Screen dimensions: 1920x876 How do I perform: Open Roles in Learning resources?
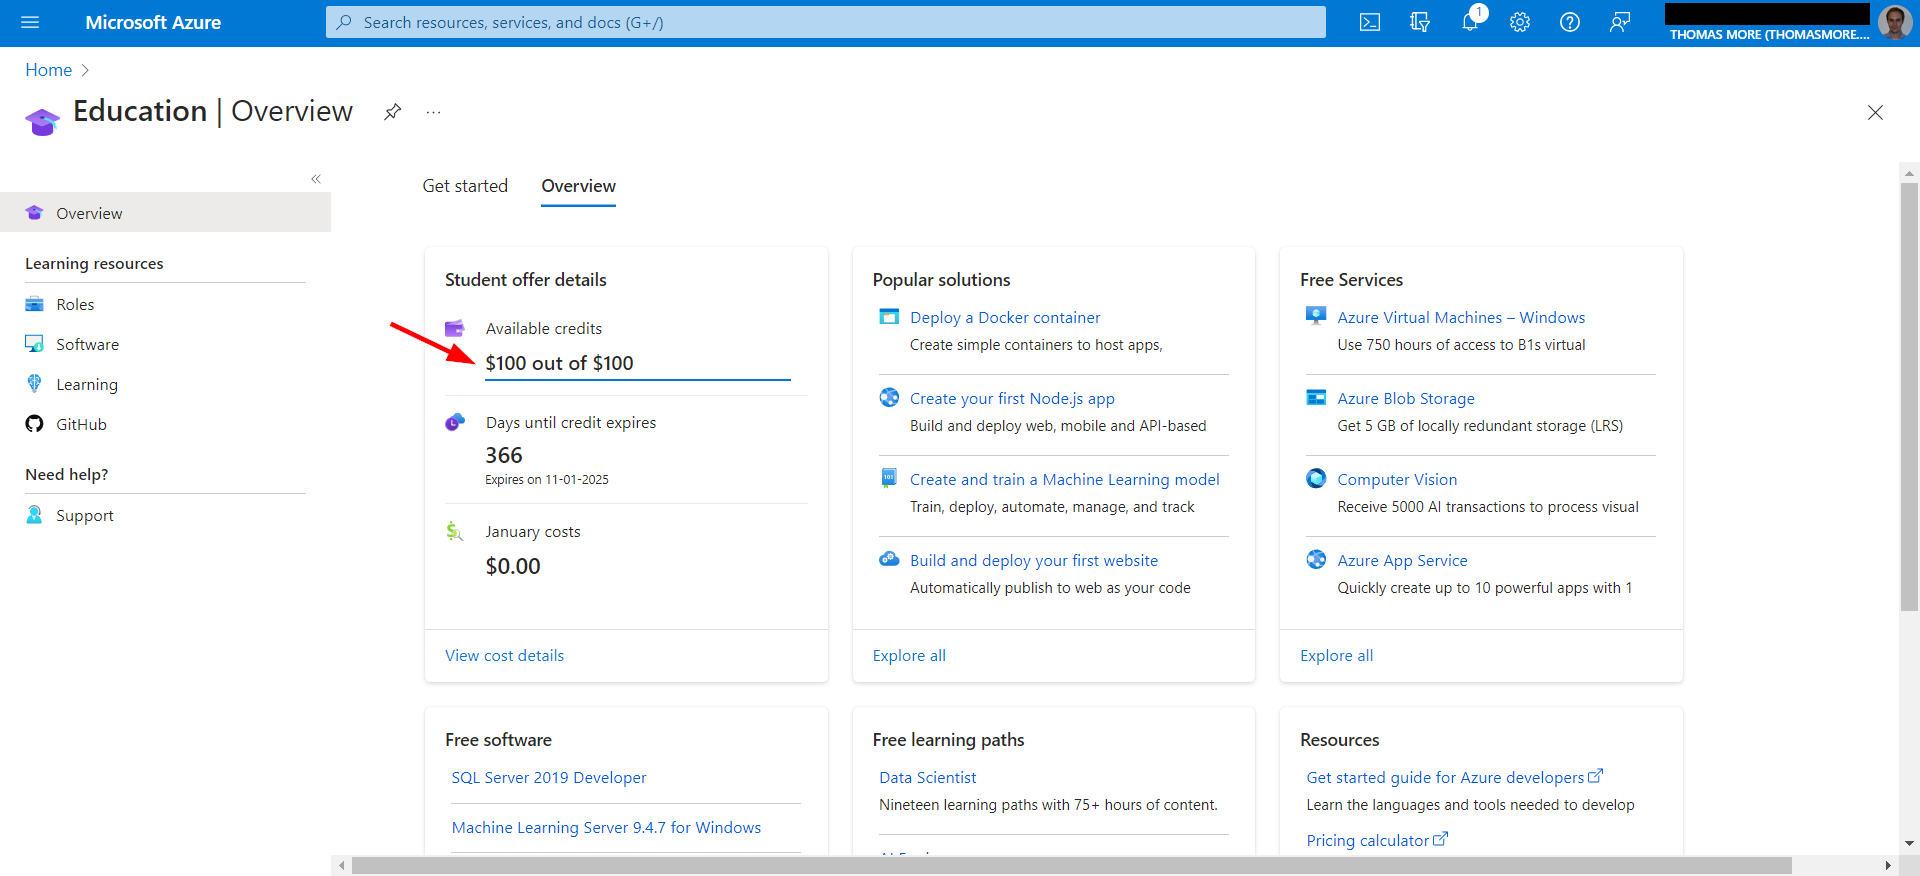click(x=75, y=304)
